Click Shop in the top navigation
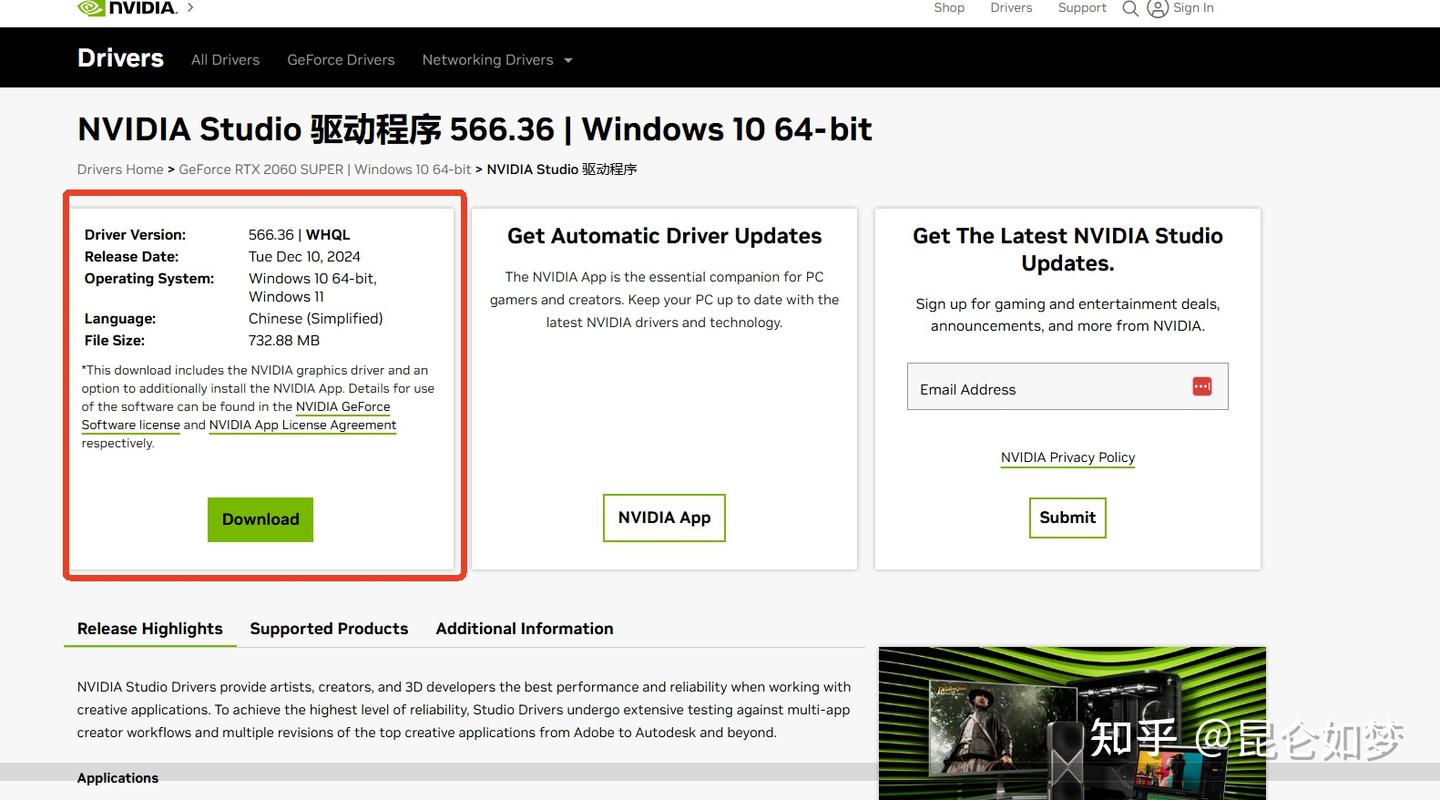The height and width of the screenshot is (800, 1440). [948, 7]
